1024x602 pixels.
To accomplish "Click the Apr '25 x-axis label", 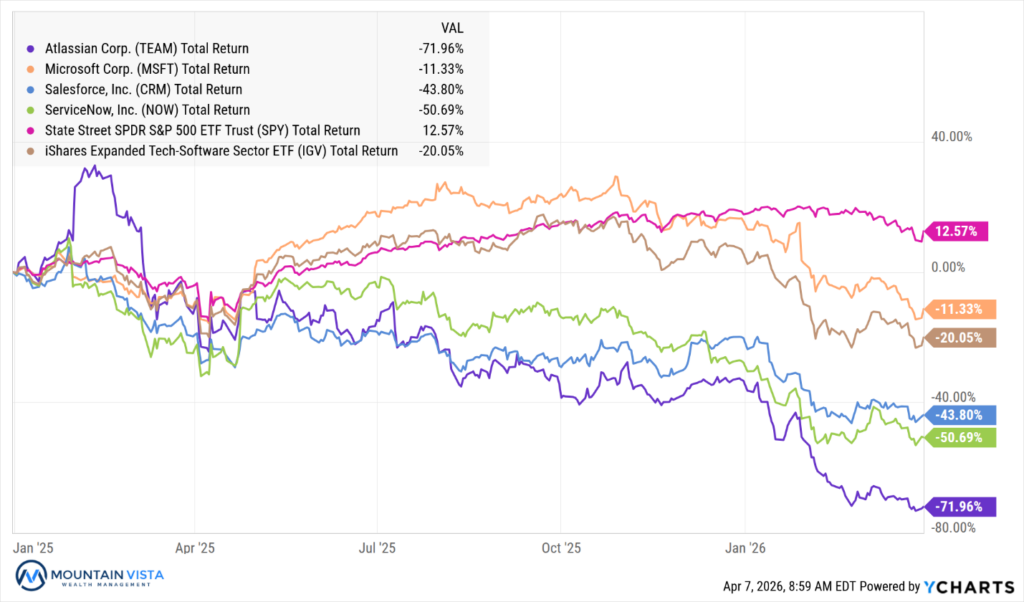I will [x=194, y=547].
